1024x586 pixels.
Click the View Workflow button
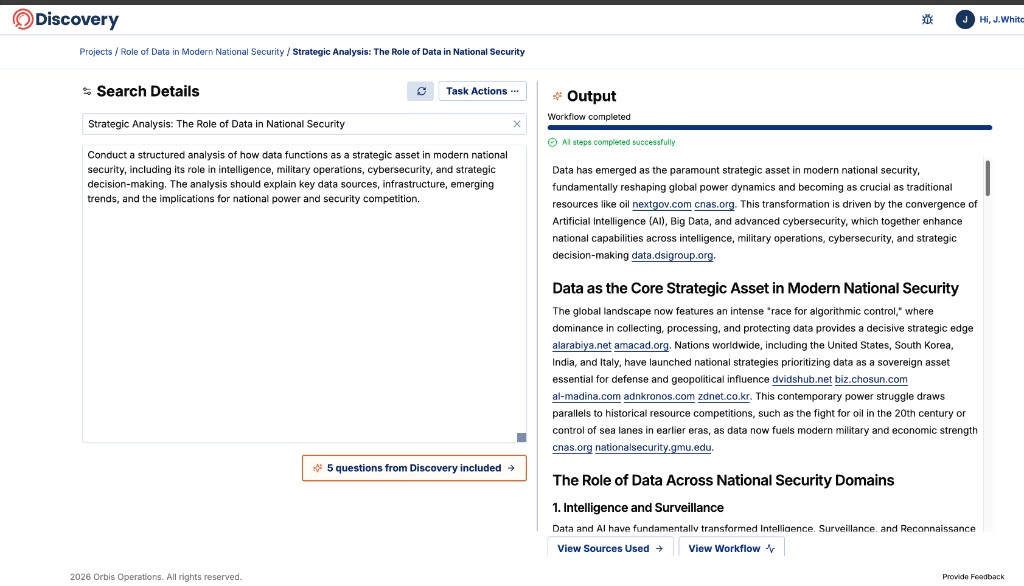(729, 547)
